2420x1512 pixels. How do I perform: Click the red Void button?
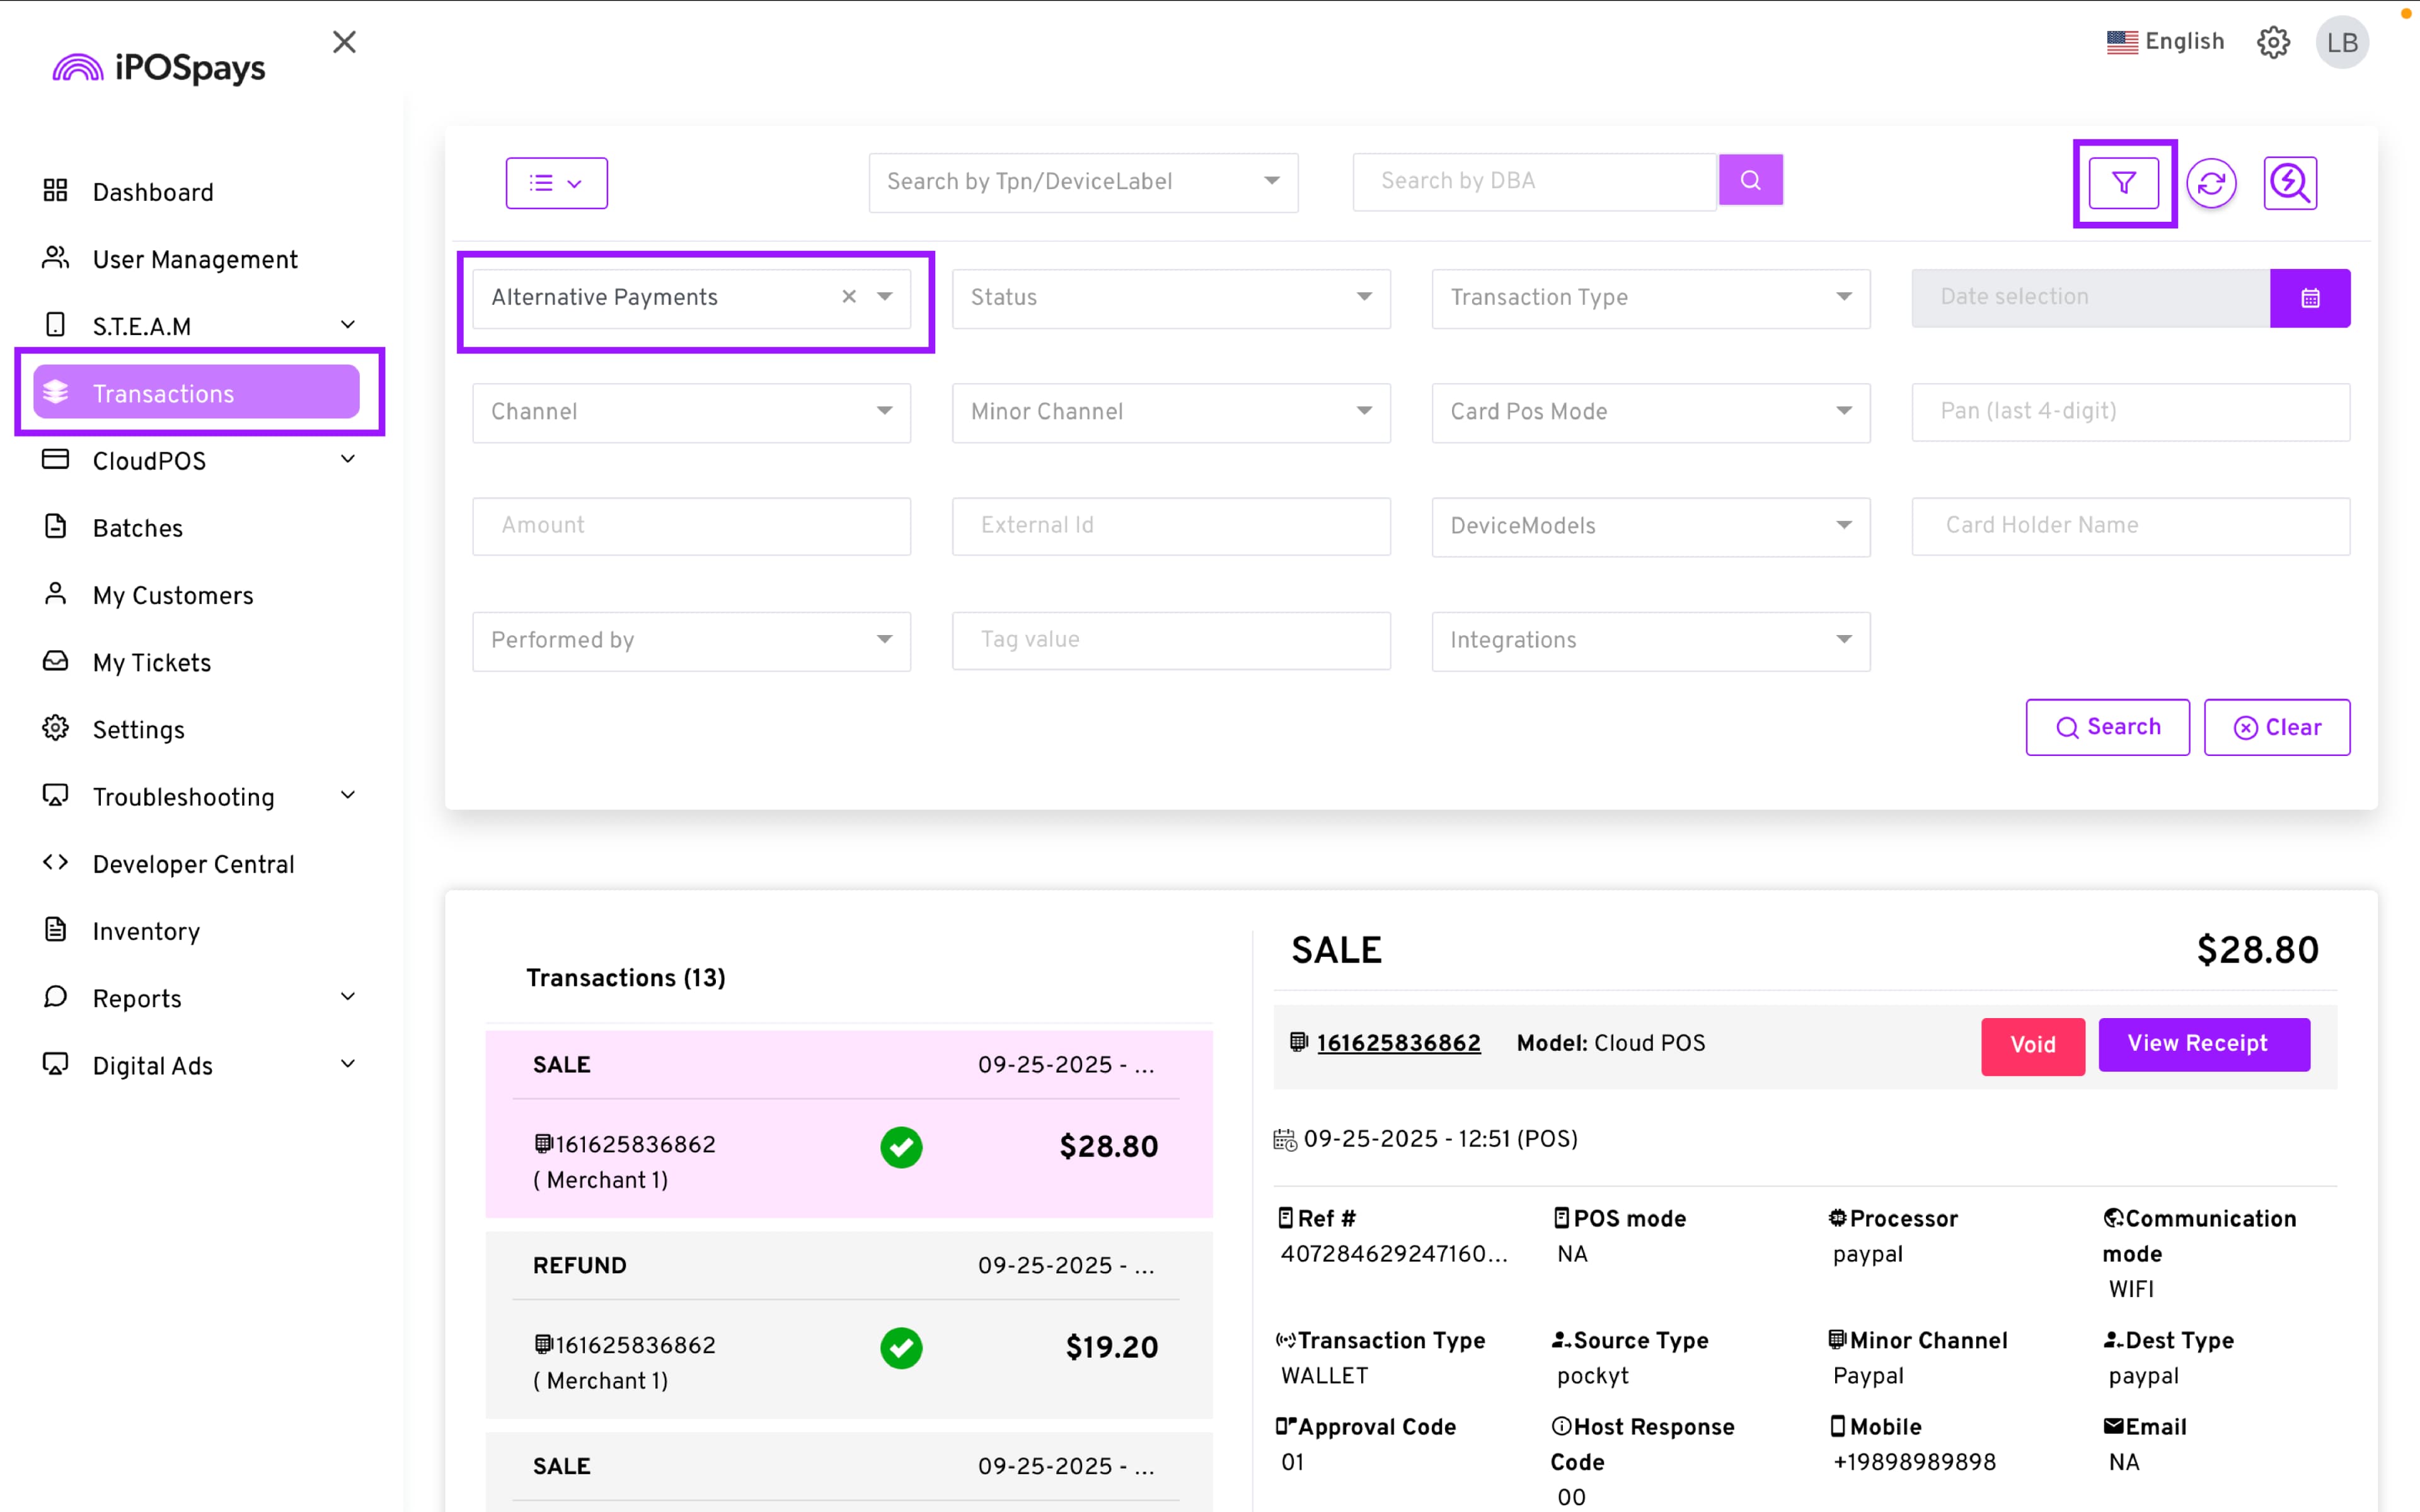pyautogui.click(x=2032, y=1045)
